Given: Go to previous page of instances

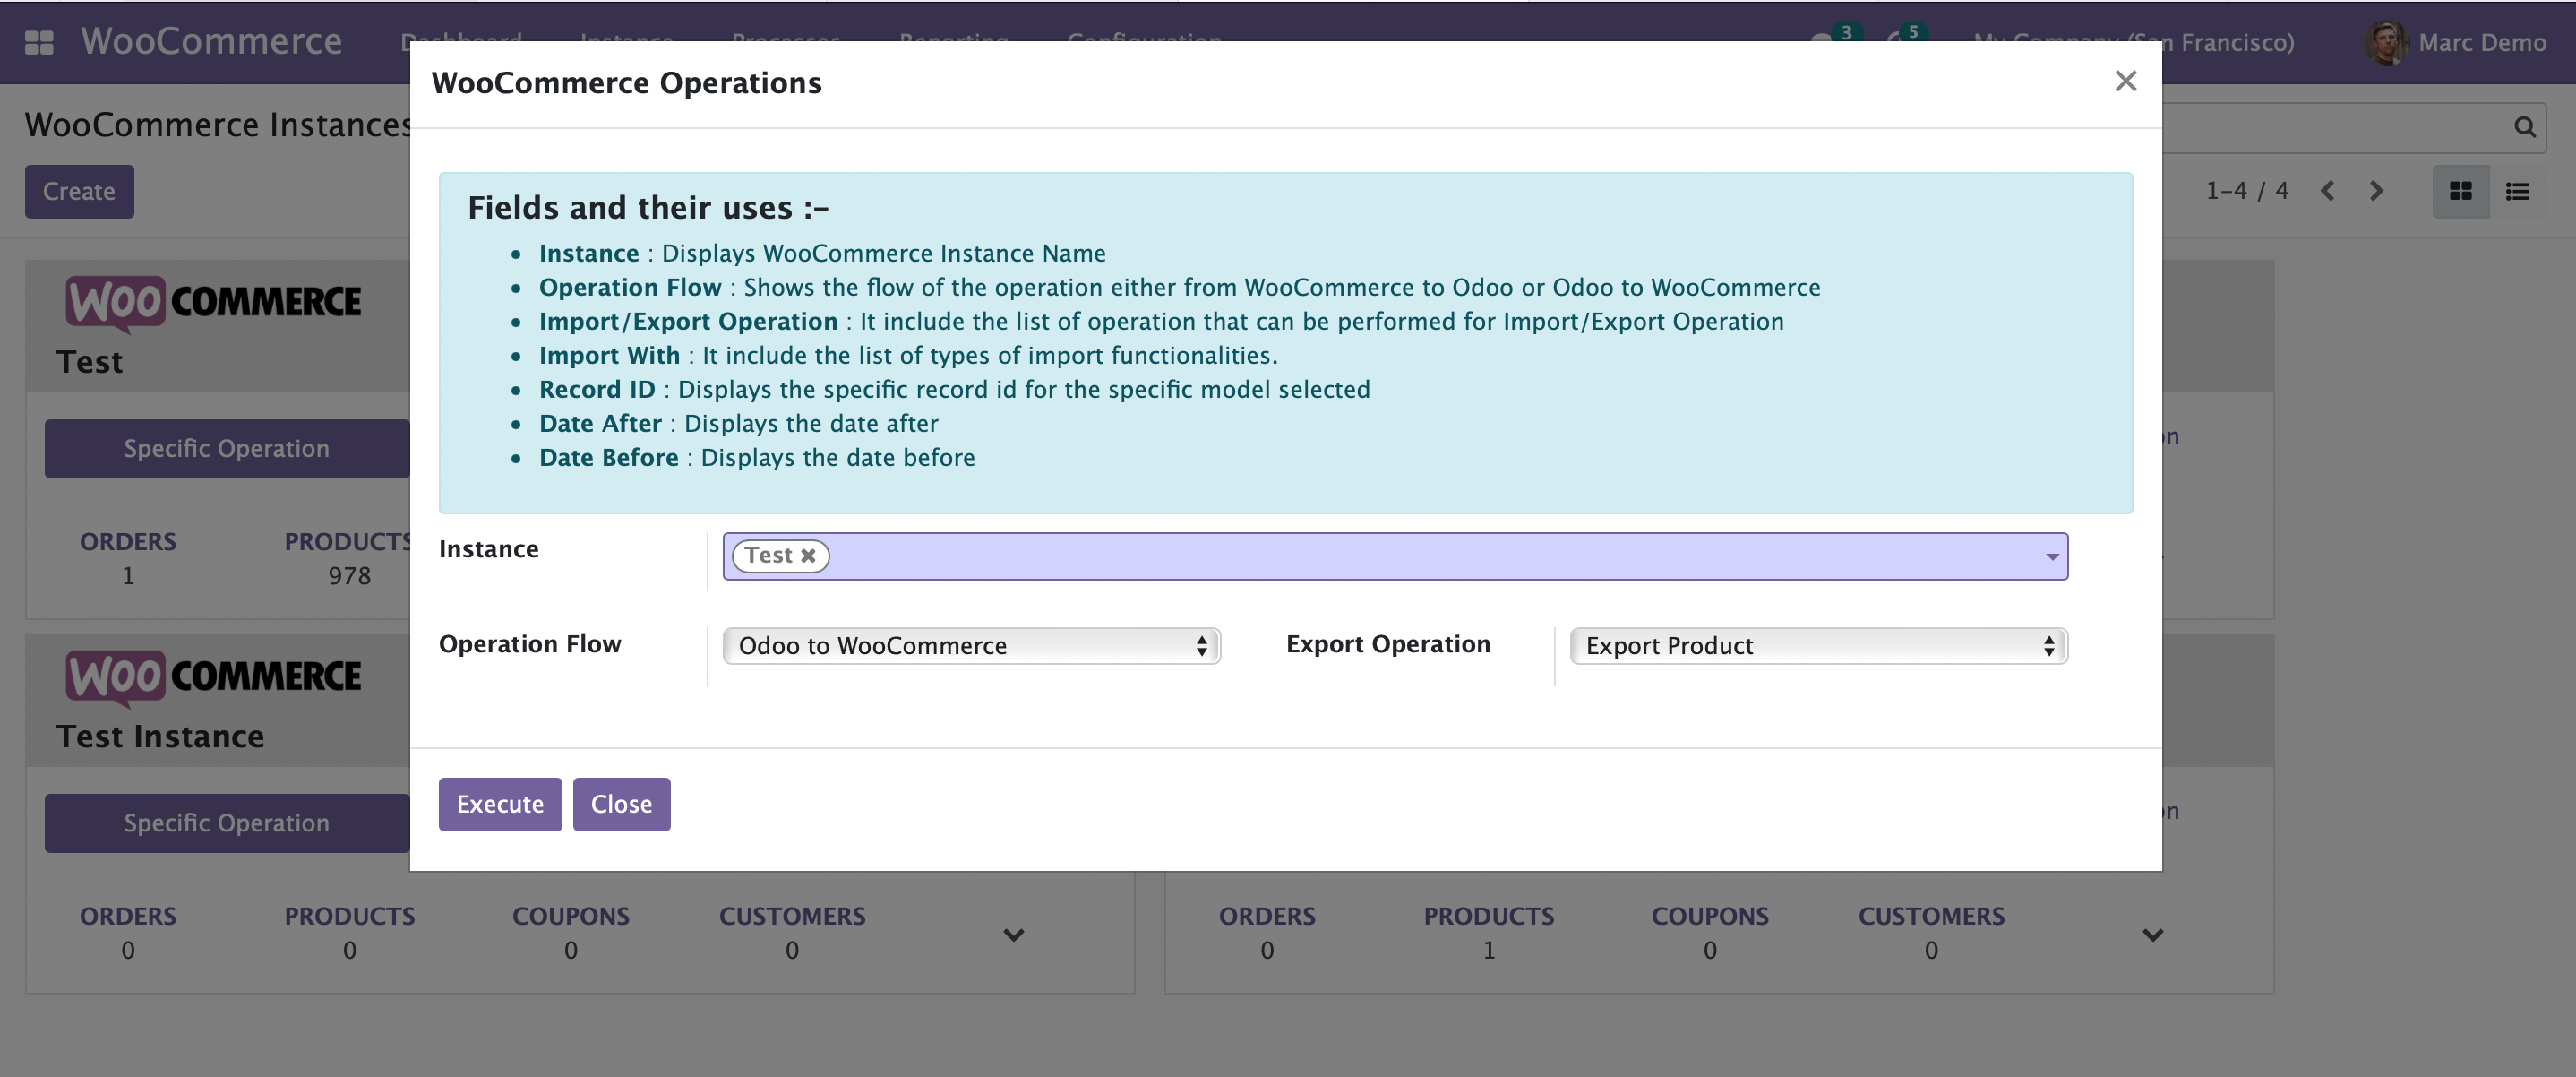Looking at the screenshot, I should pyautogui.click(x=2328, y=191).
